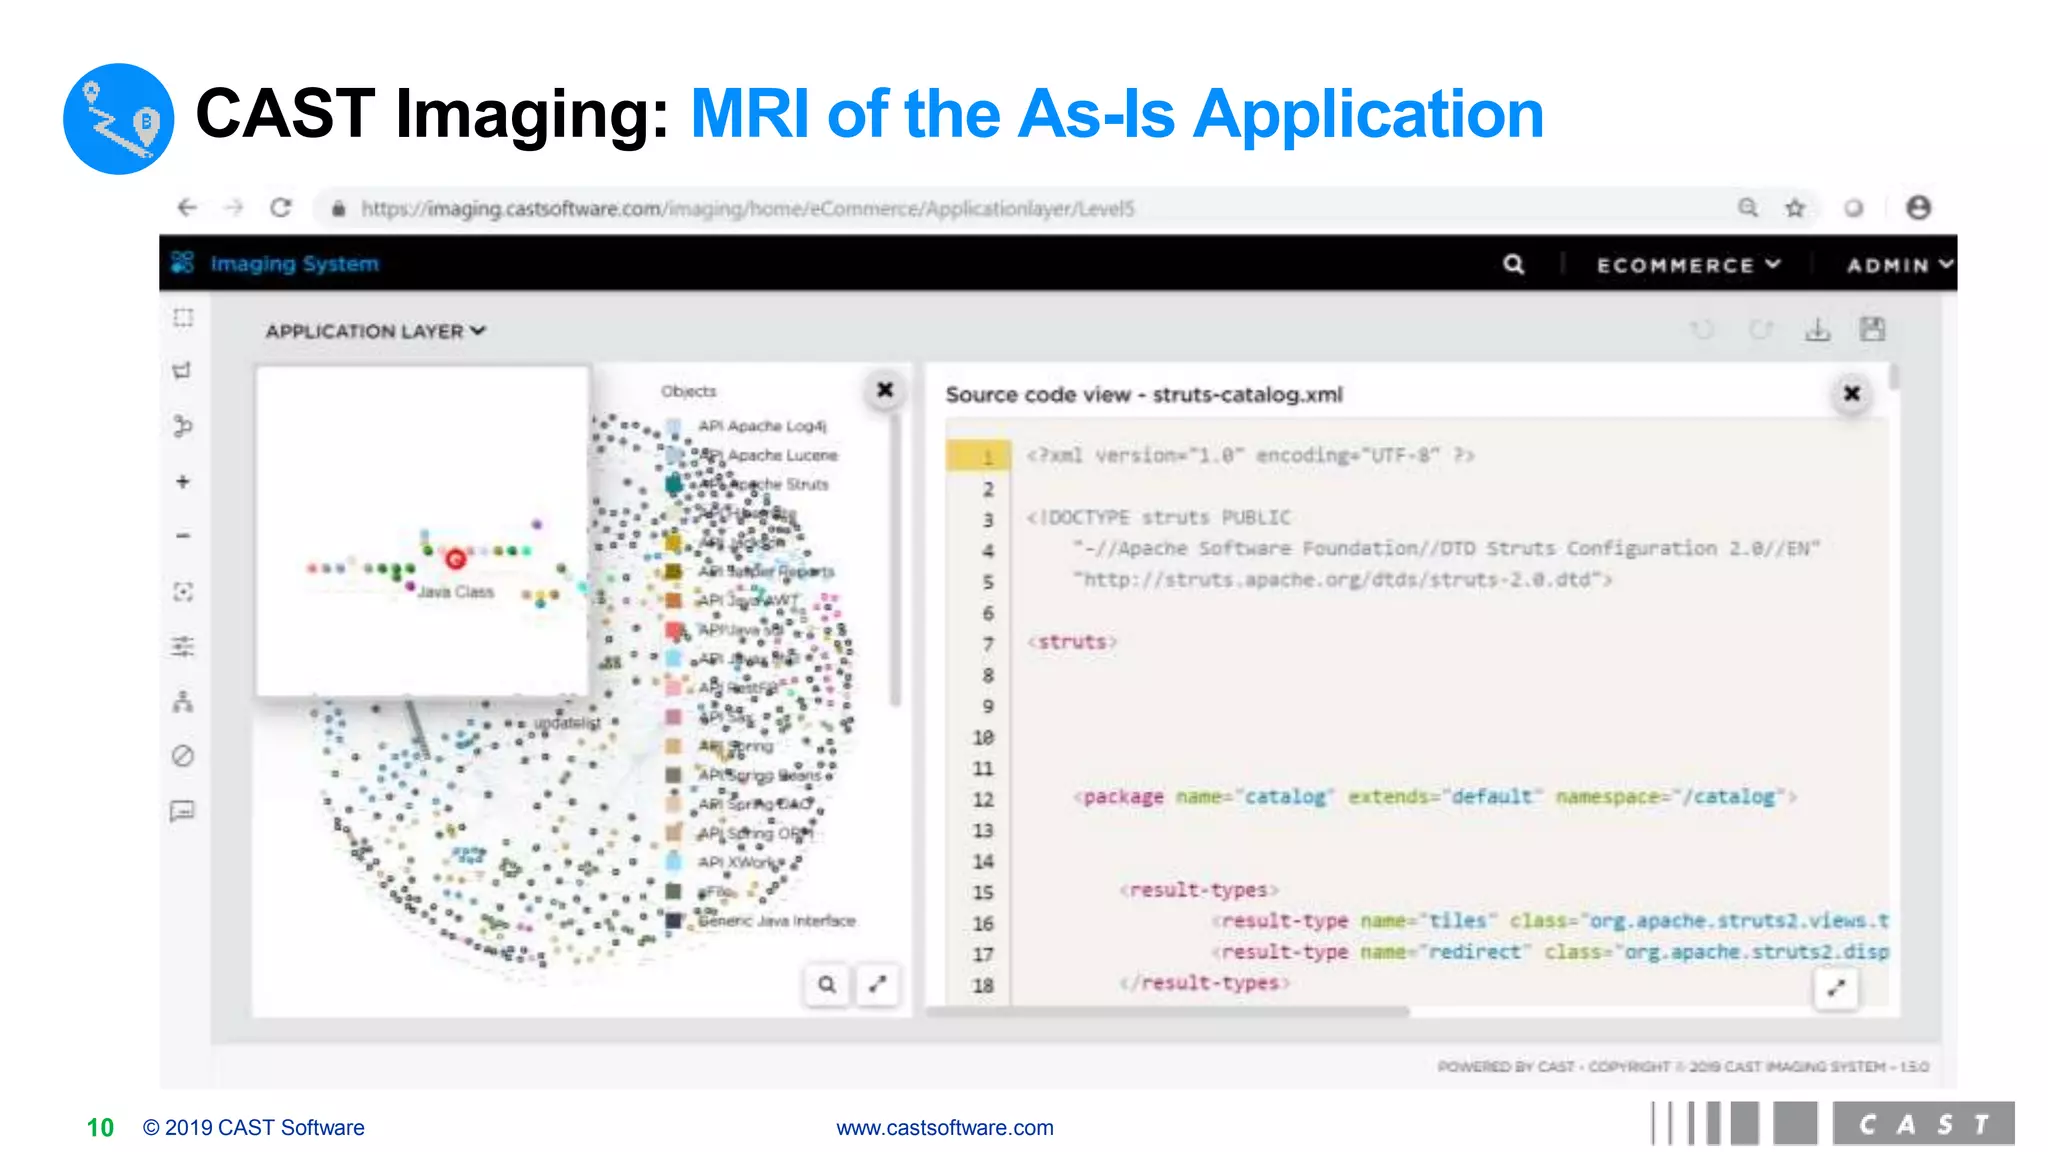
Task: Zoom in with the plus icon
Action: (x=183, y=482)
